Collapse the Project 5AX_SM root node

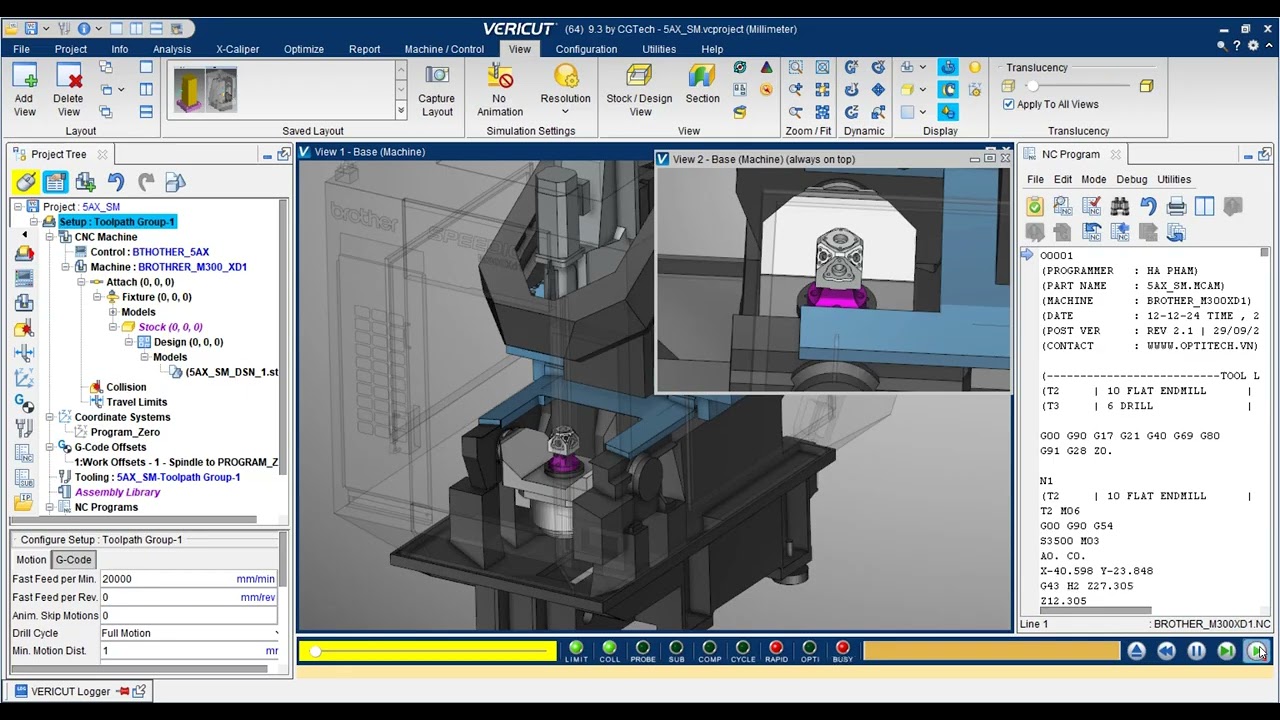[x=19, y=207]
